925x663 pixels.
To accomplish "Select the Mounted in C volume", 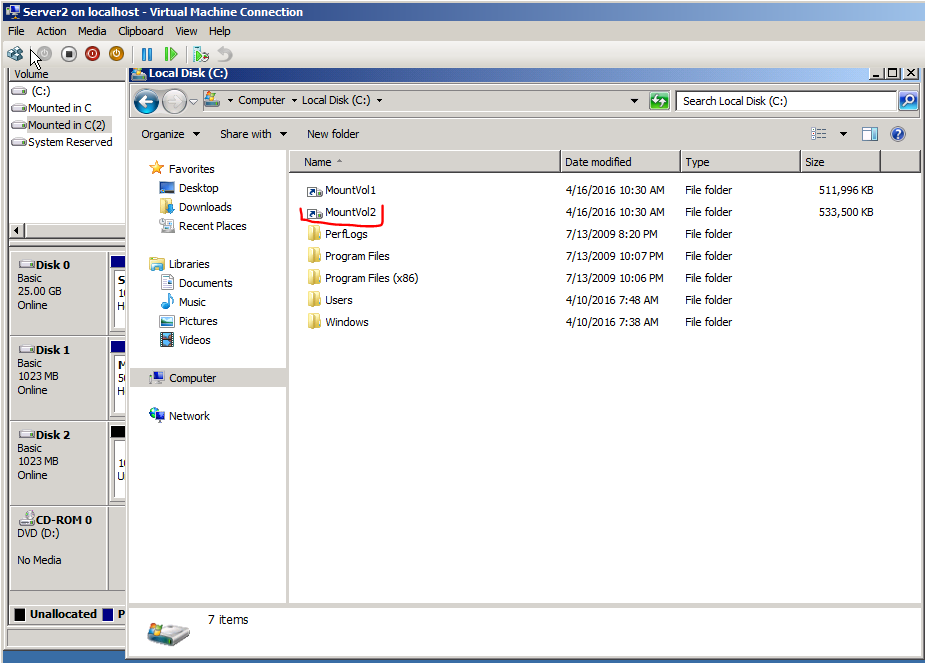I will point(59,108).
